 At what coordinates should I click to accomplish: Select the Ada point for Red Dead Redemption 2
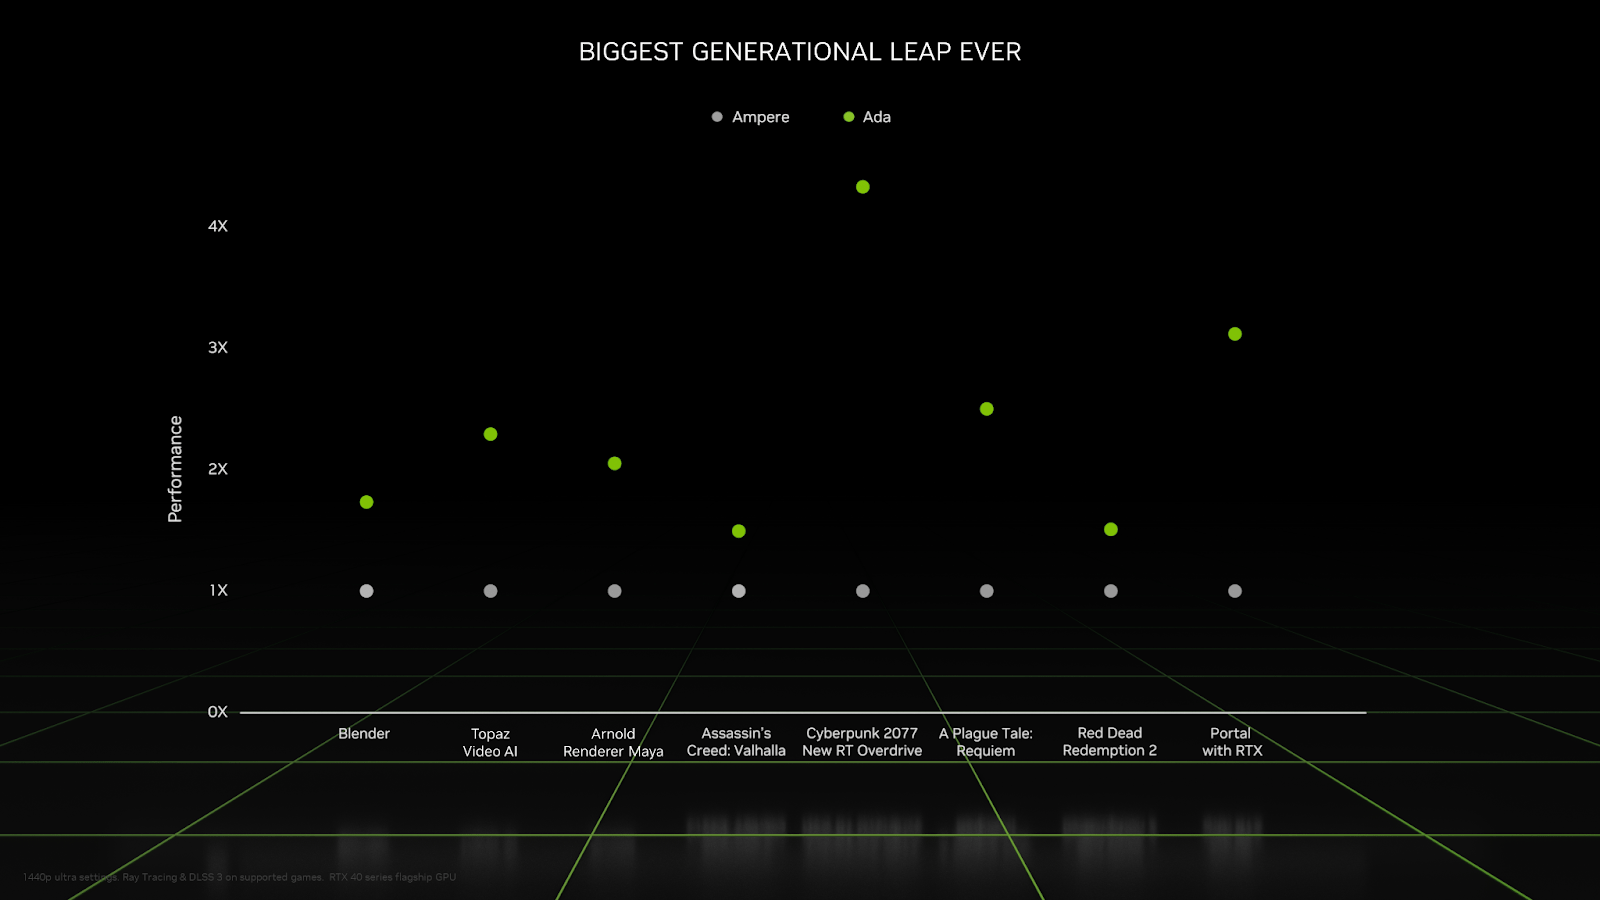tap(1111, 529)
